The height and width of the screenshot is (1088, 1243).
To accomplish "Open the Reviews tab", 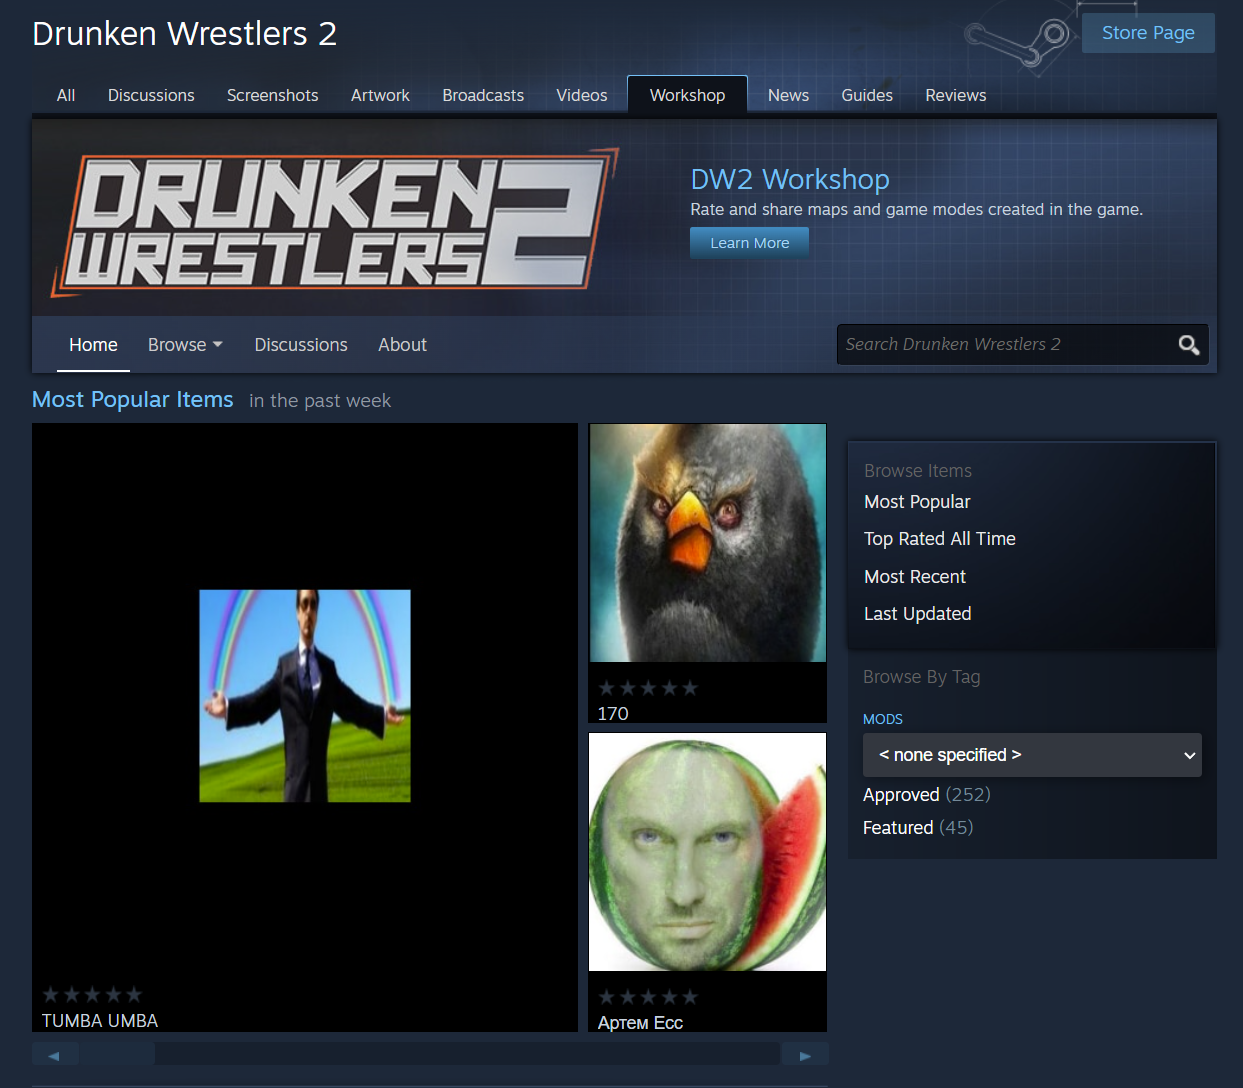I will [956, 95].
